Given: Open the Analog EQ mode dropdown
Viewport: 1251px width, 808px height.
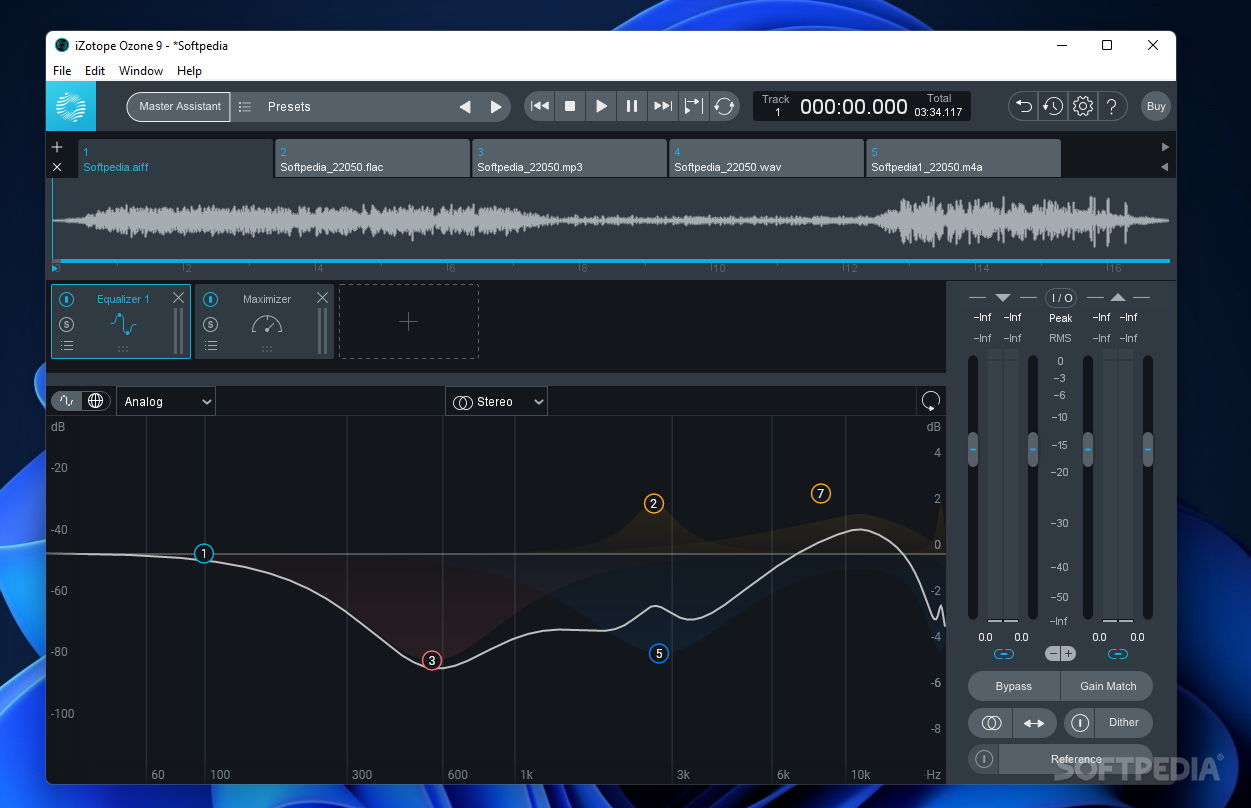Looking at the screenshot, I should 166,401.
